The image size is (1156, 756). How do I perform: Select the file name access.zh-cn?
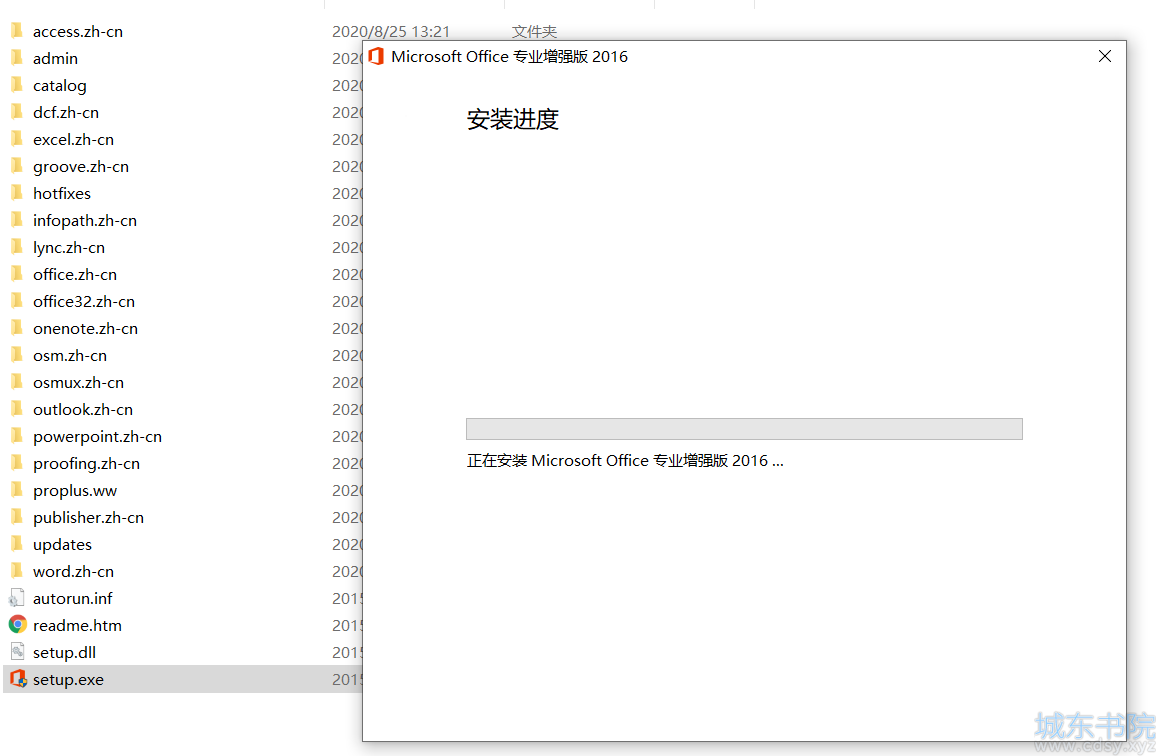tap(77, 32)
